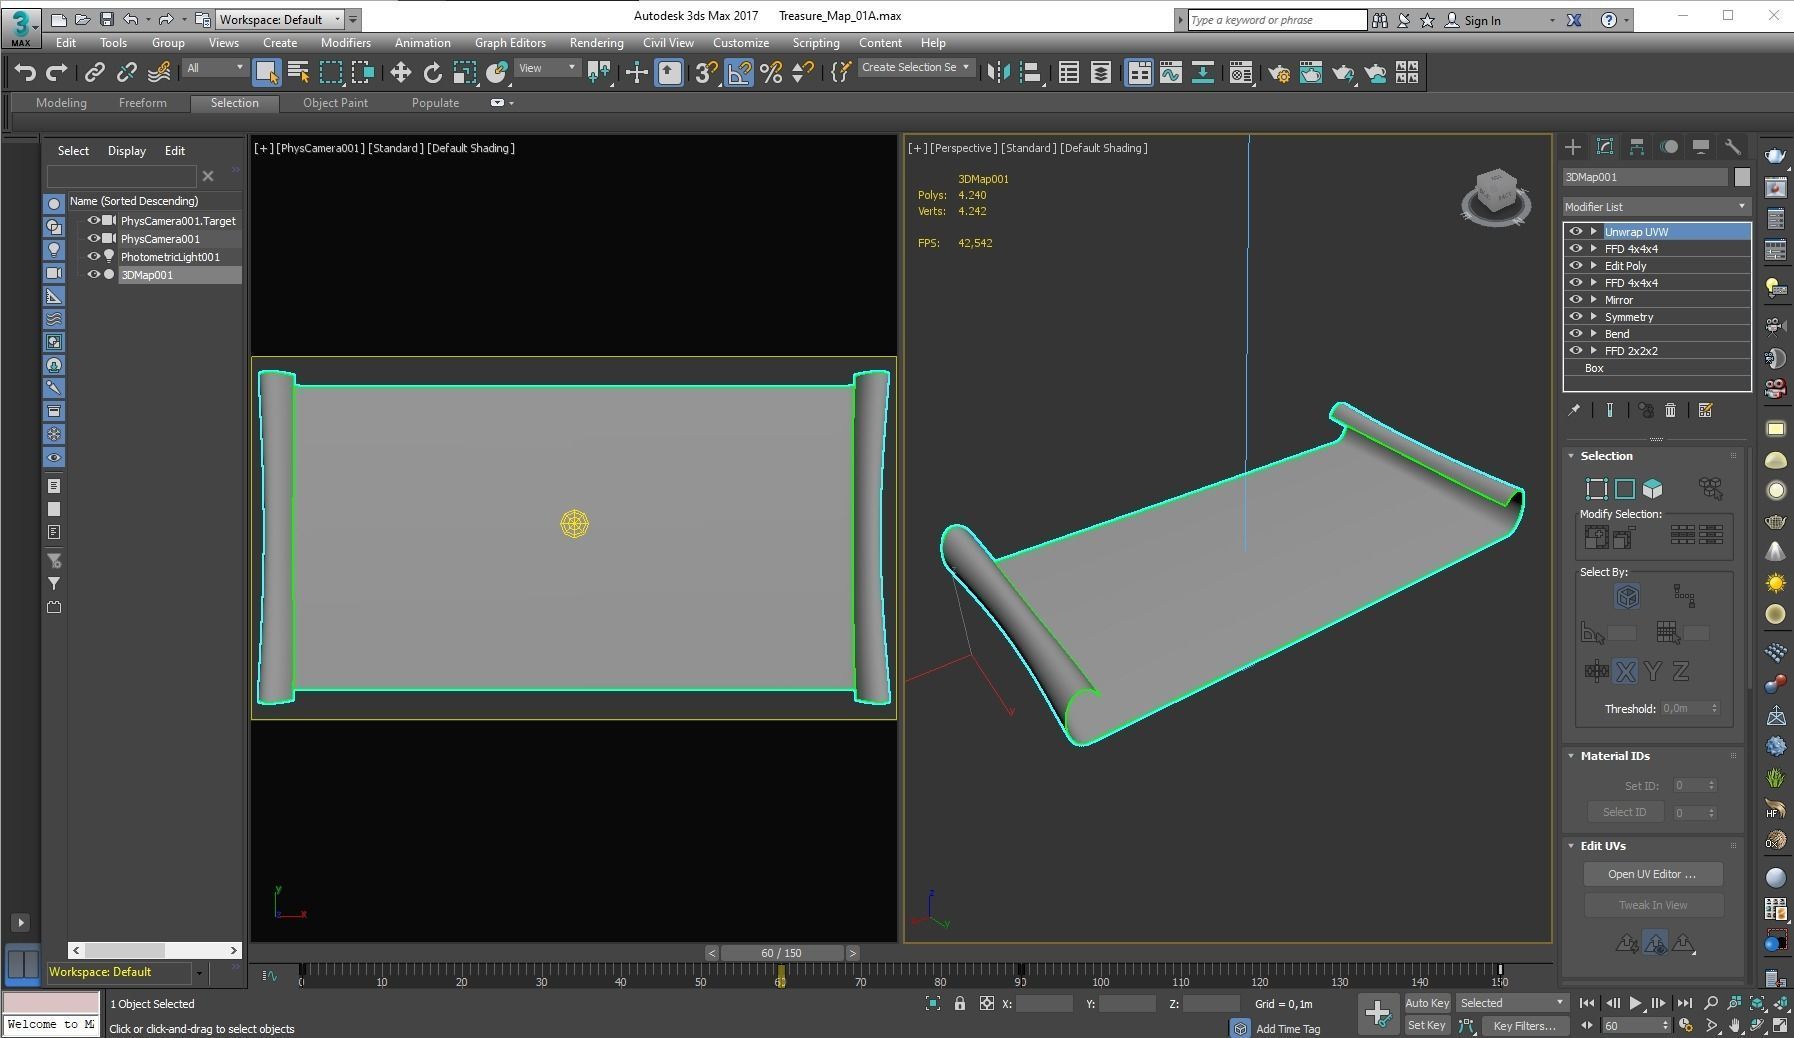Screen dimensions: 1794x1038
Task: Open the Hierarchy command panel tab
Action: 1637,147
